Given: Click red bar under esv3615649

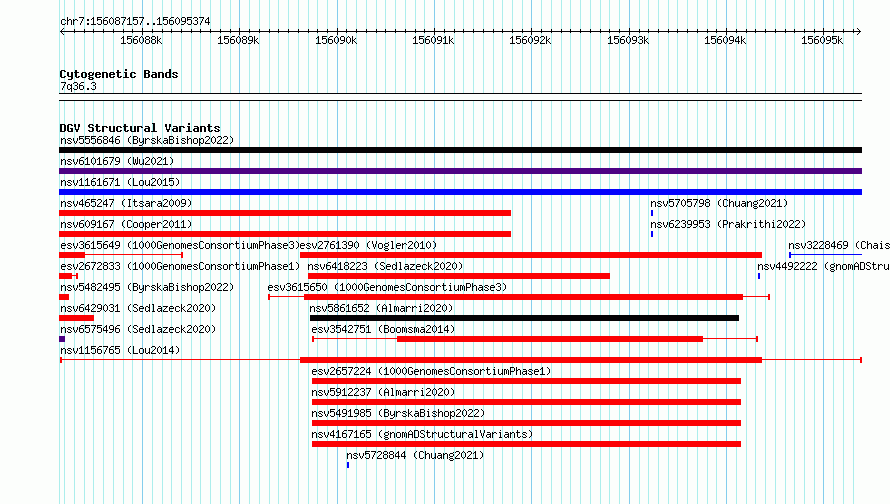Looking at the screenshot, I should (x=72, y=255).
